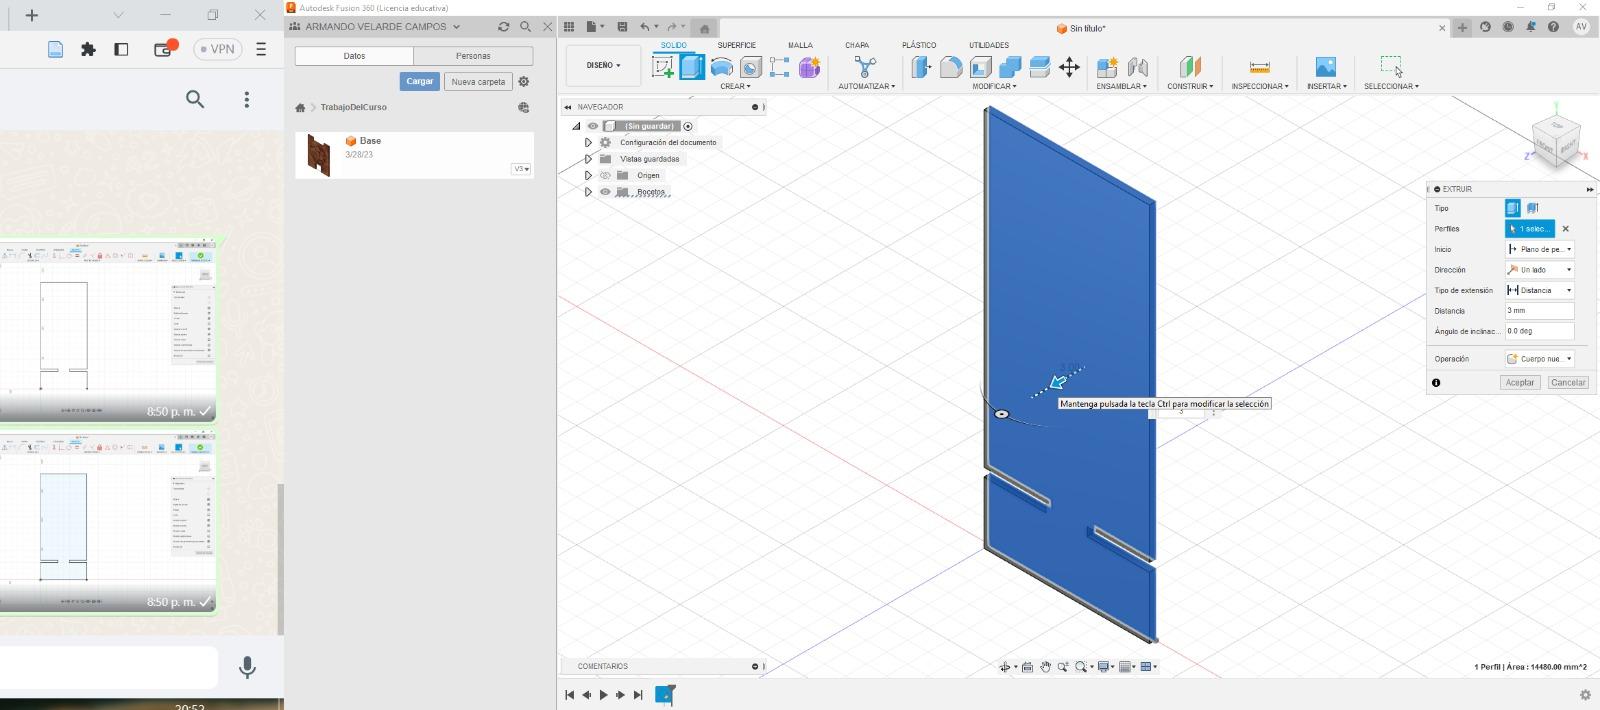1600x710 pixels.
Task: Click the Distancia 3 mm field
Action: coord(1540,311)
